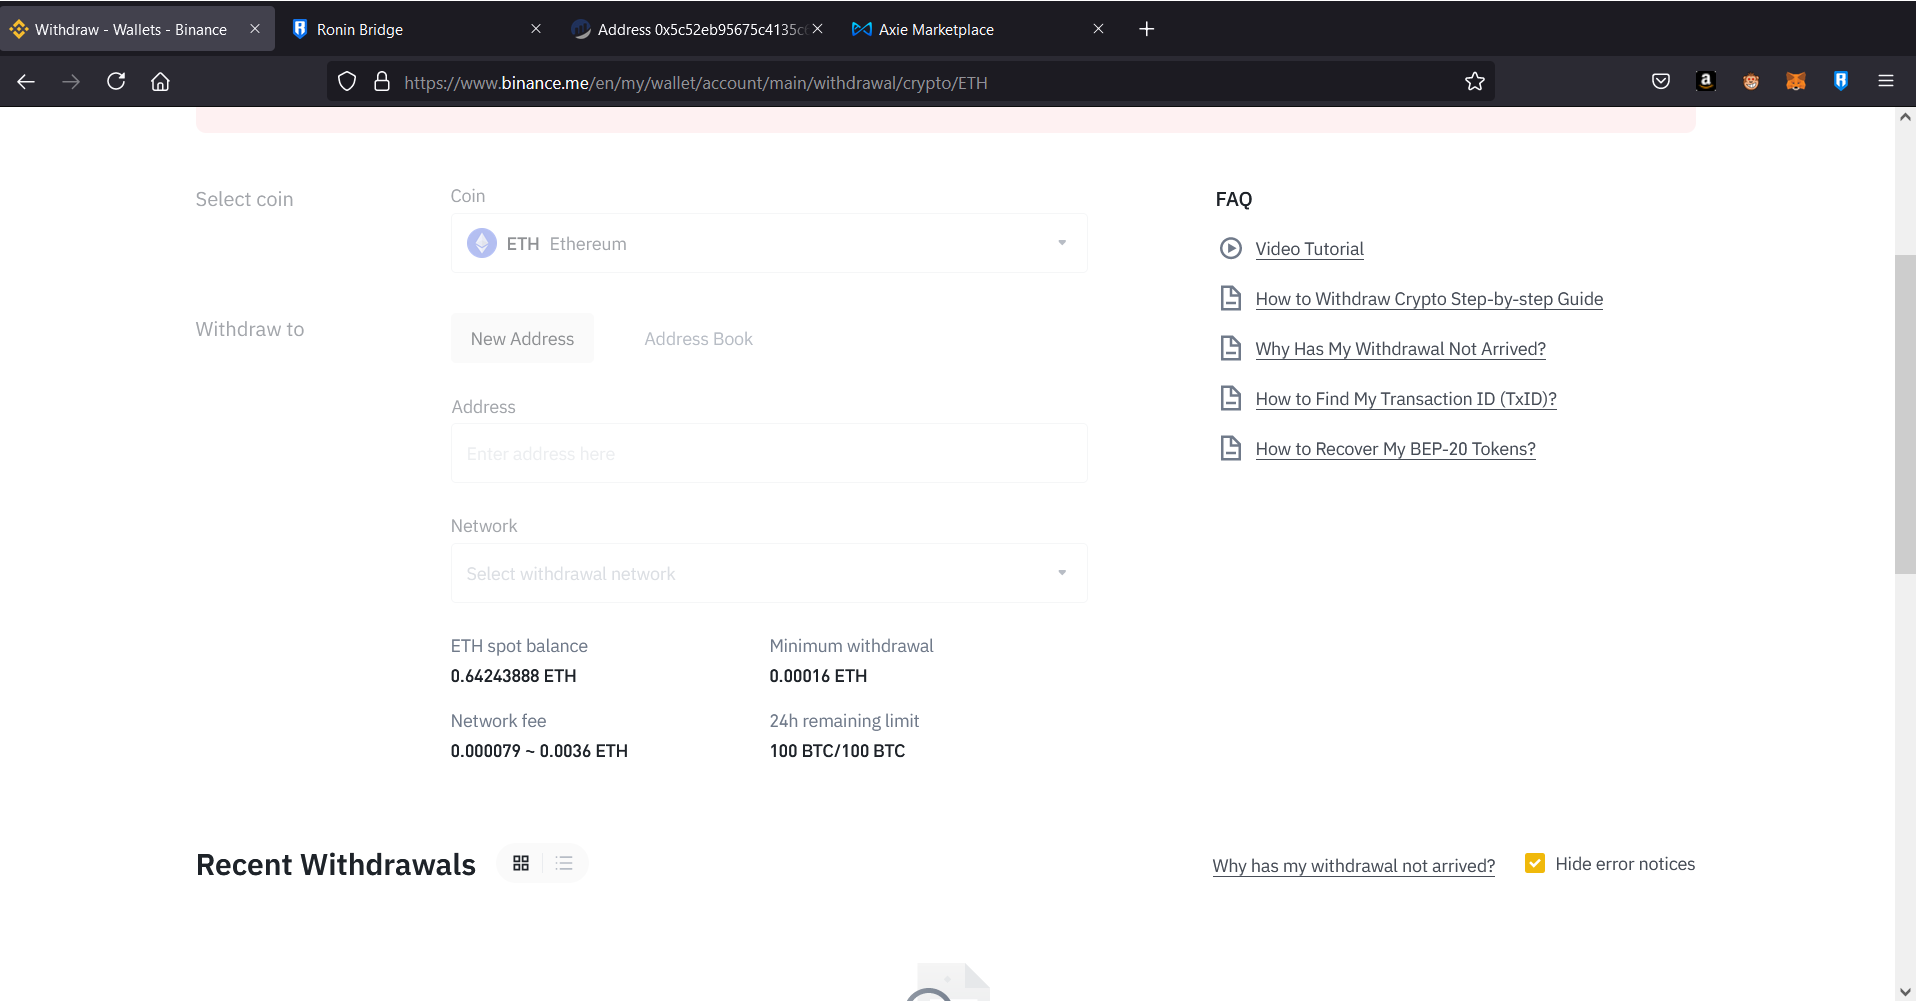This screenshot has height=1001, width=1916.
Task: Click the forward navigation arrow
Action: pyautogui.click(x=71, y=82)
